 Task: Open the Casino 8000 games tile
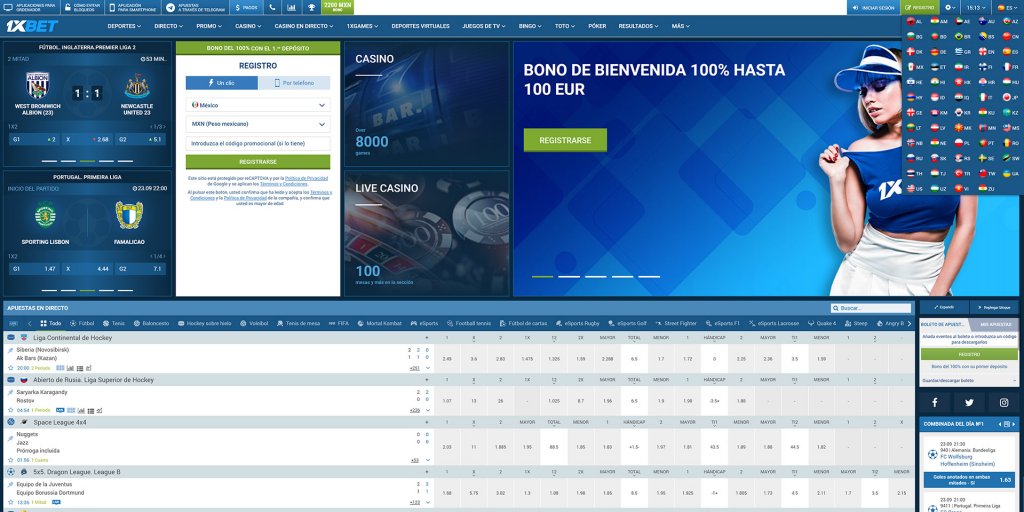tap(426, 104)
